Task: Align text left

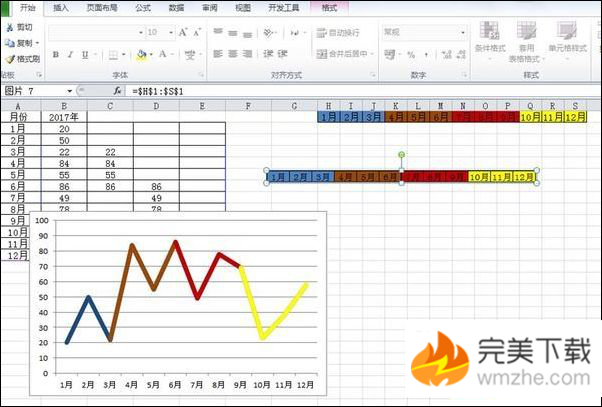Action: point(218,54)
